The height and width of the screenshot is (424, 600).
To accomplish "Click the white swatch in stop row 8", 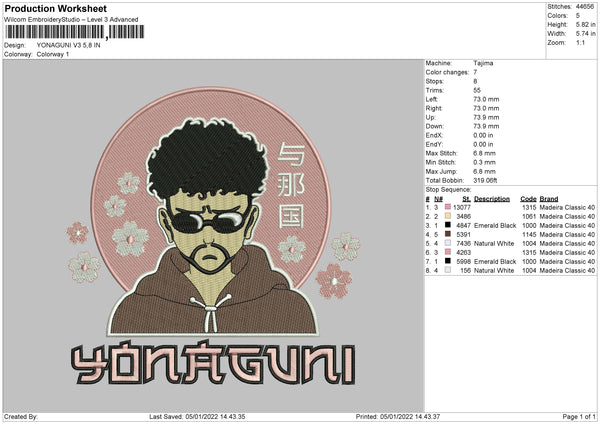I will (448, 270).
